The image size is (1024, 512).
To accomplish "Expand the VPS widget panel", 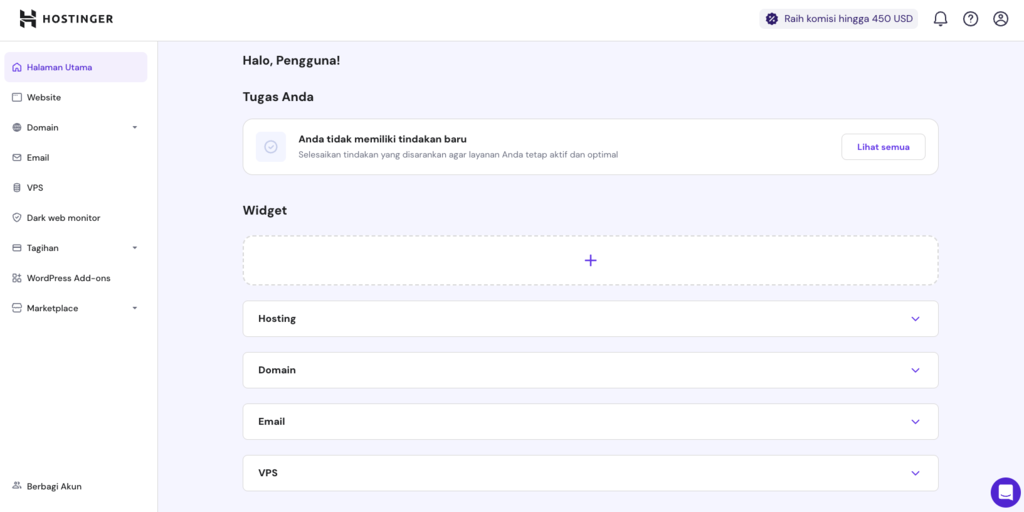I will click(x=915, y=473).
